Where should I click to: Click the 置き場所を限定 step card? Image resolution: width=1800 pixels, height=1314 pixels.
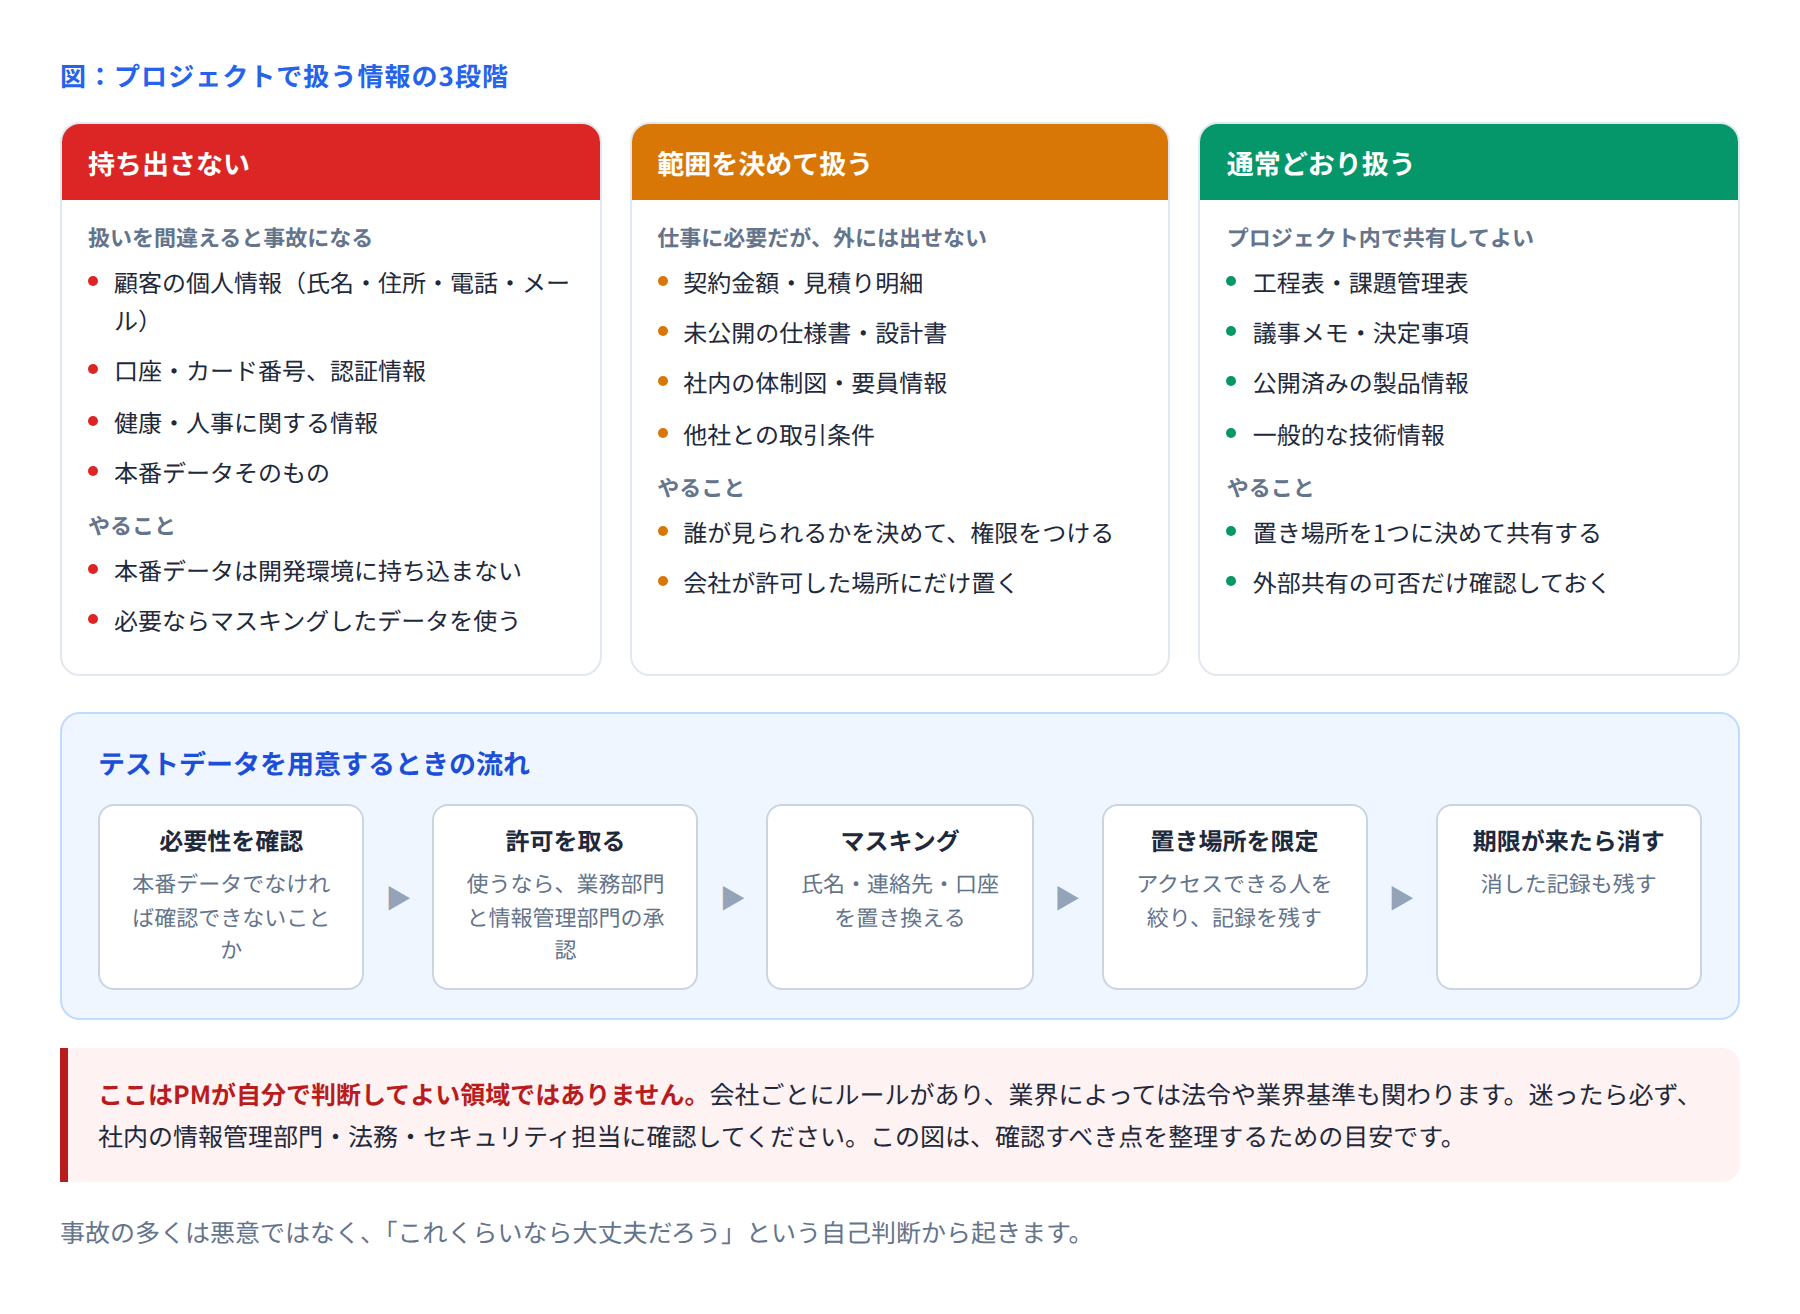coord(1235,897)
